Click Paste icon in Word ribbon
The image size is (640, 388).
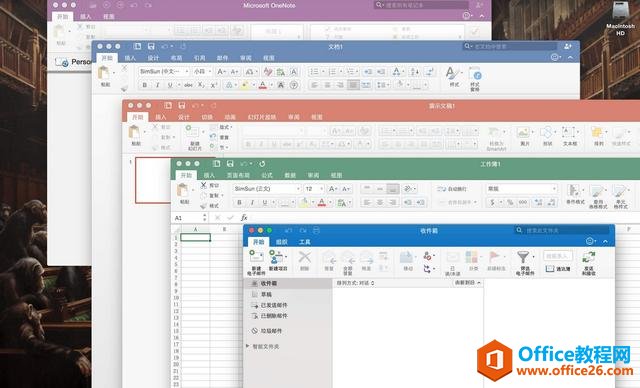point(104,73)
